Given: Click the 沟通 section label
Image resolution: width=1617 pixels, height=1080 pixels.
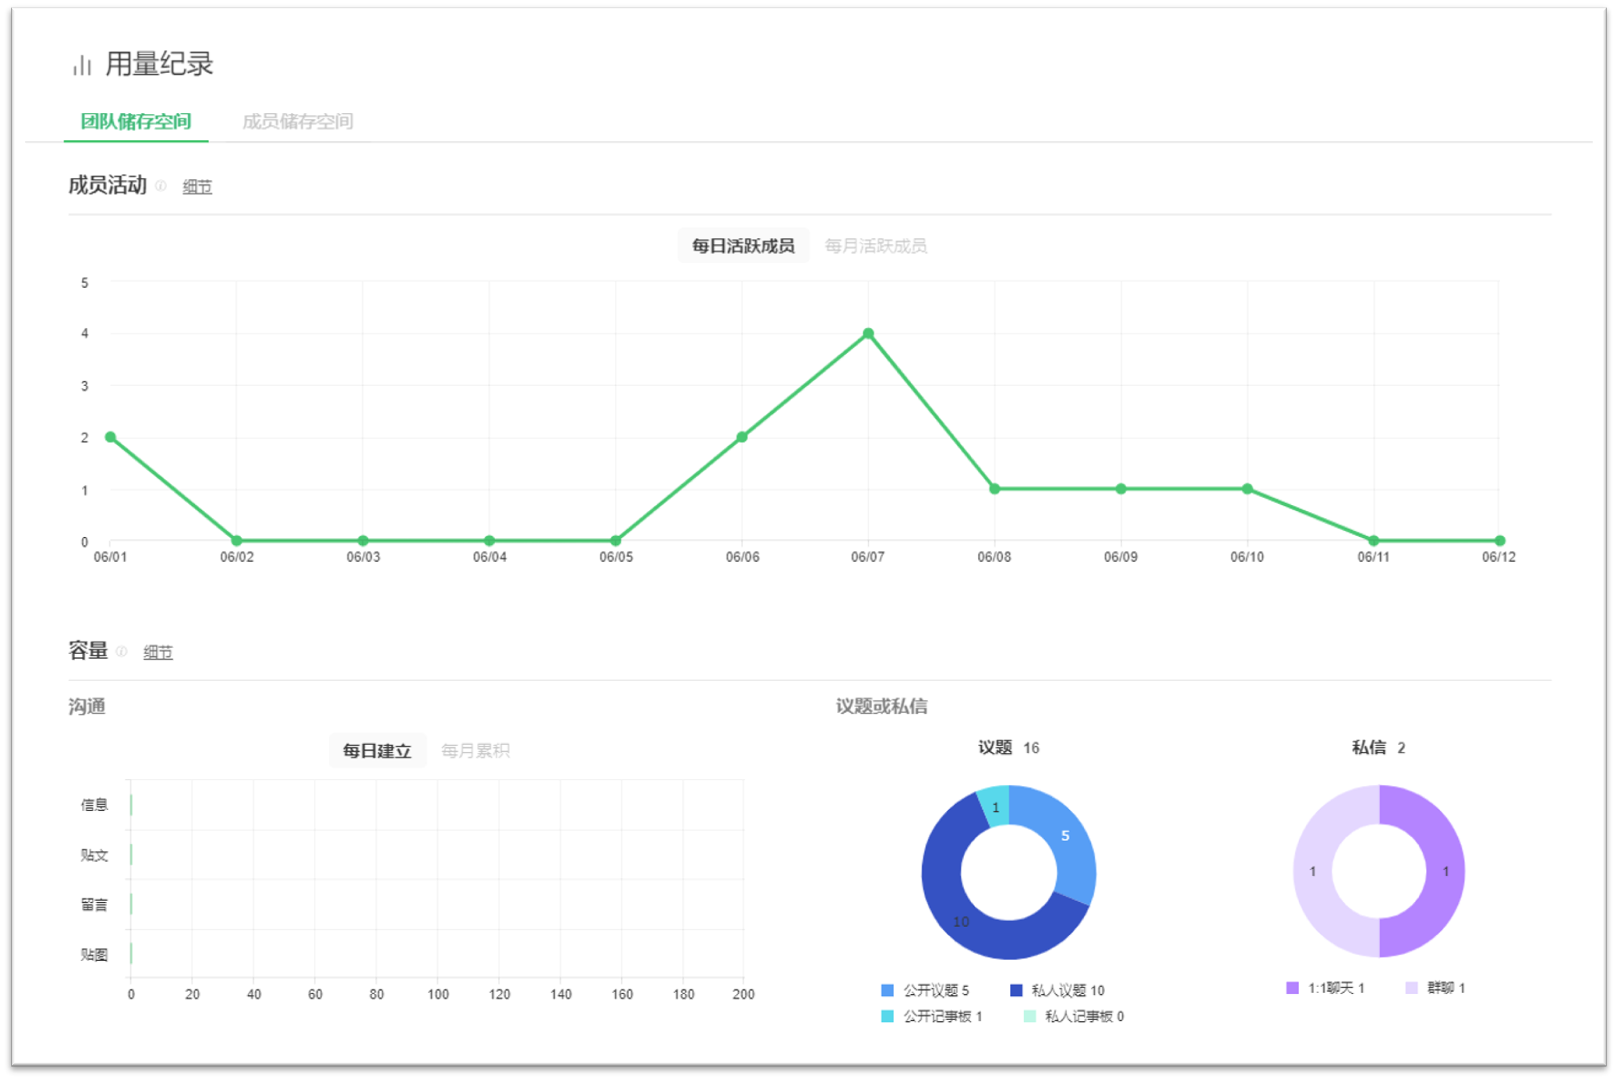Looking at the screenshot, I should tap(87, 707).
